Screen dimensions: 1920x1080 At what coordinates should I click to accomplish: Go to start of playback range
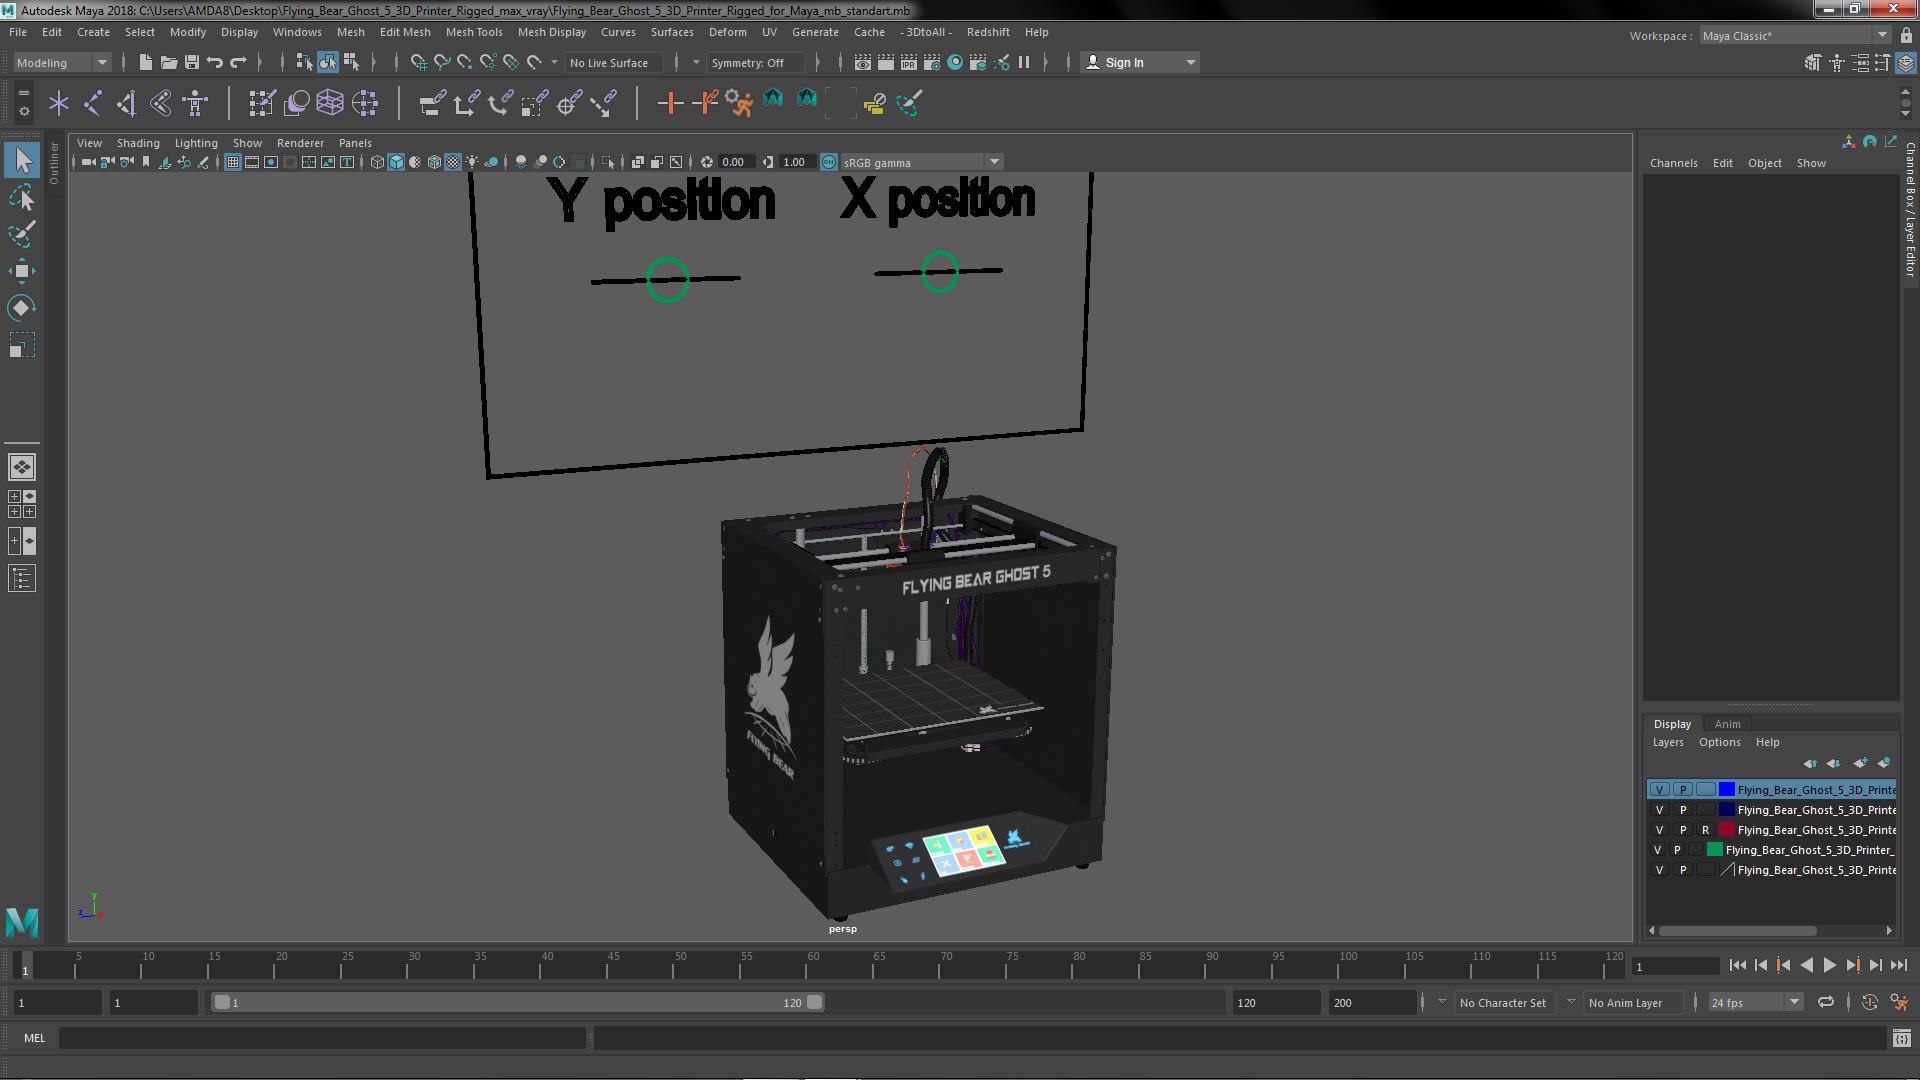(x=1737, y=965)
